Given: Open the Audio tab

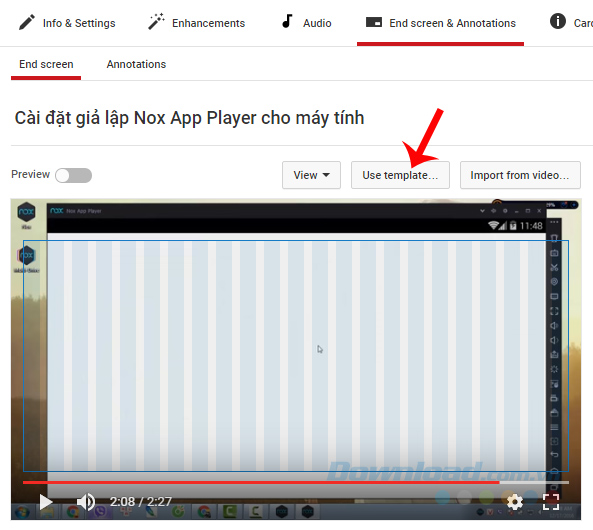Looking at the screenshot, I should pos(306,23).
